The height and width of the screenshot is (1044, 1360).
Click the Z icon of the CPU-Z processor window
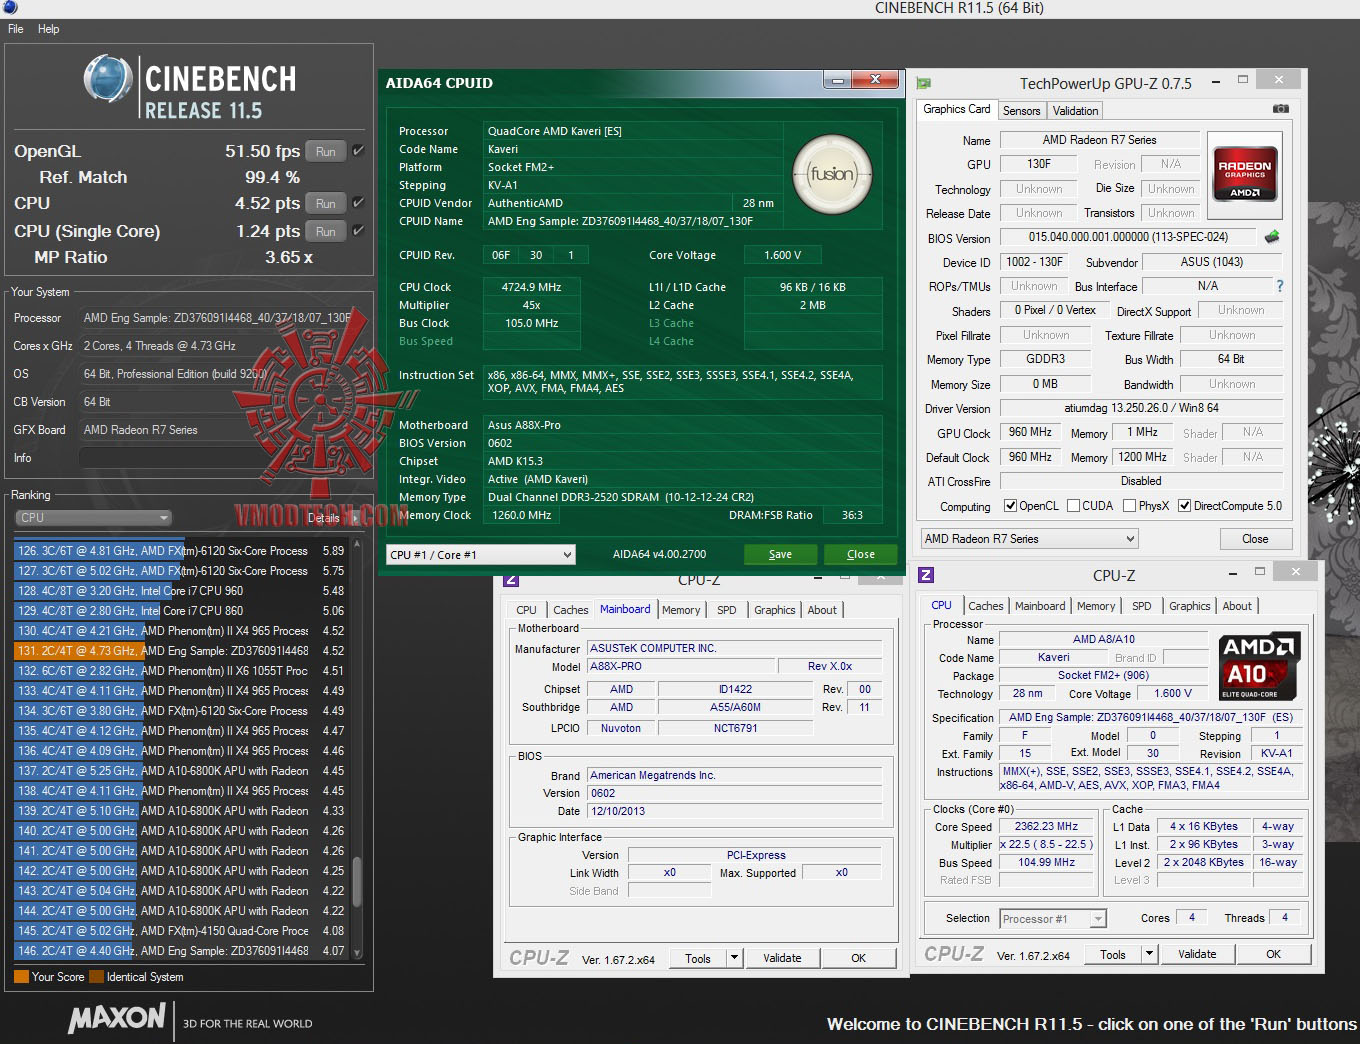point(926,575)
